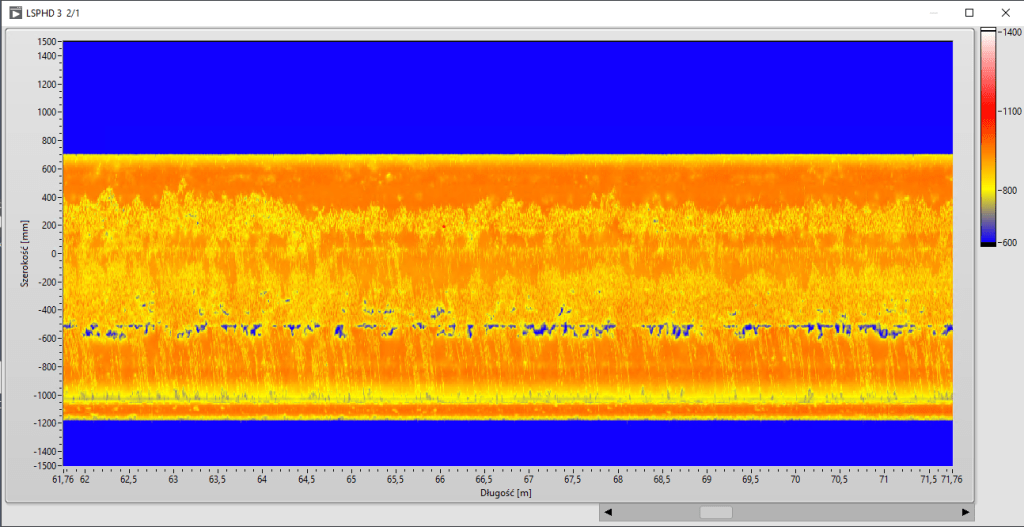Screen dimensions: 1024x527
Task: Click the 1400 color scale label
Action: click(1012, 31)
